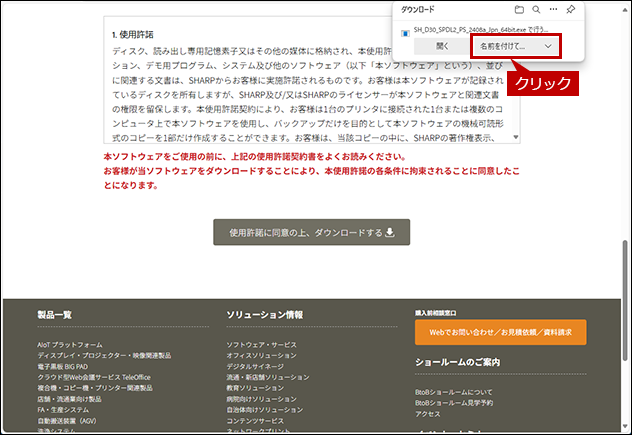
Task: Open コンテンツサービス link
Action: [x=255, y=421]
